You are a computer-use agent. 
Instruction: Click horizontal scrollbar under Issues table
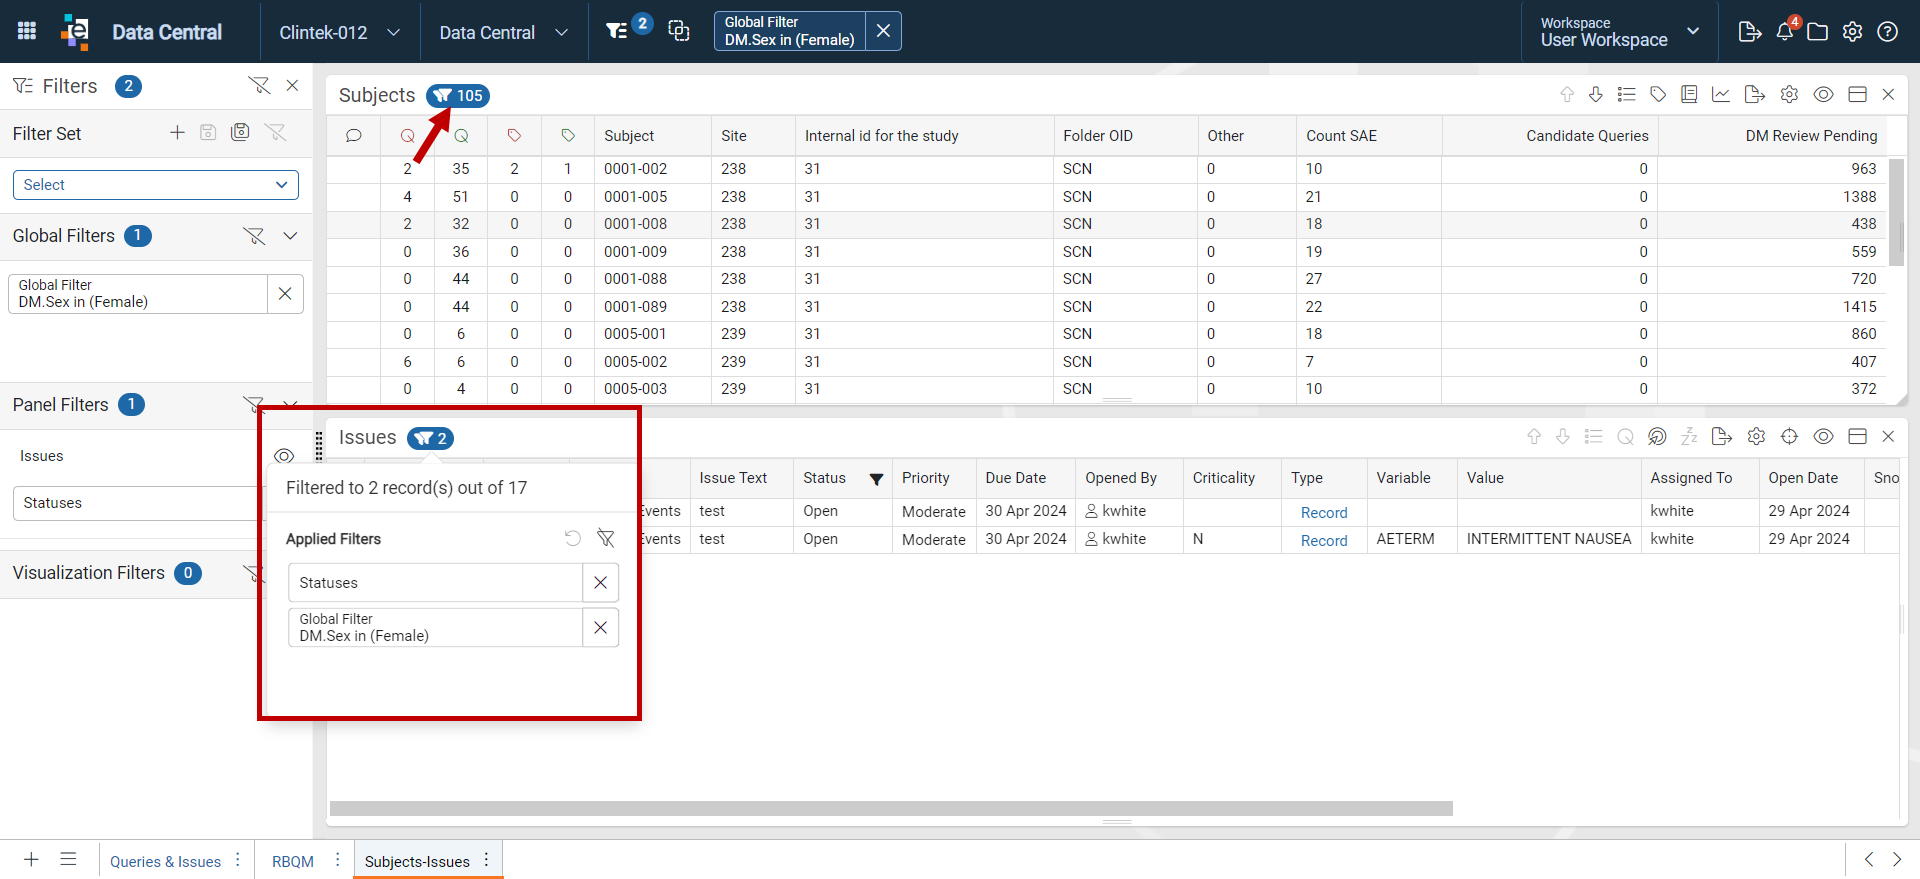point(891,808)
